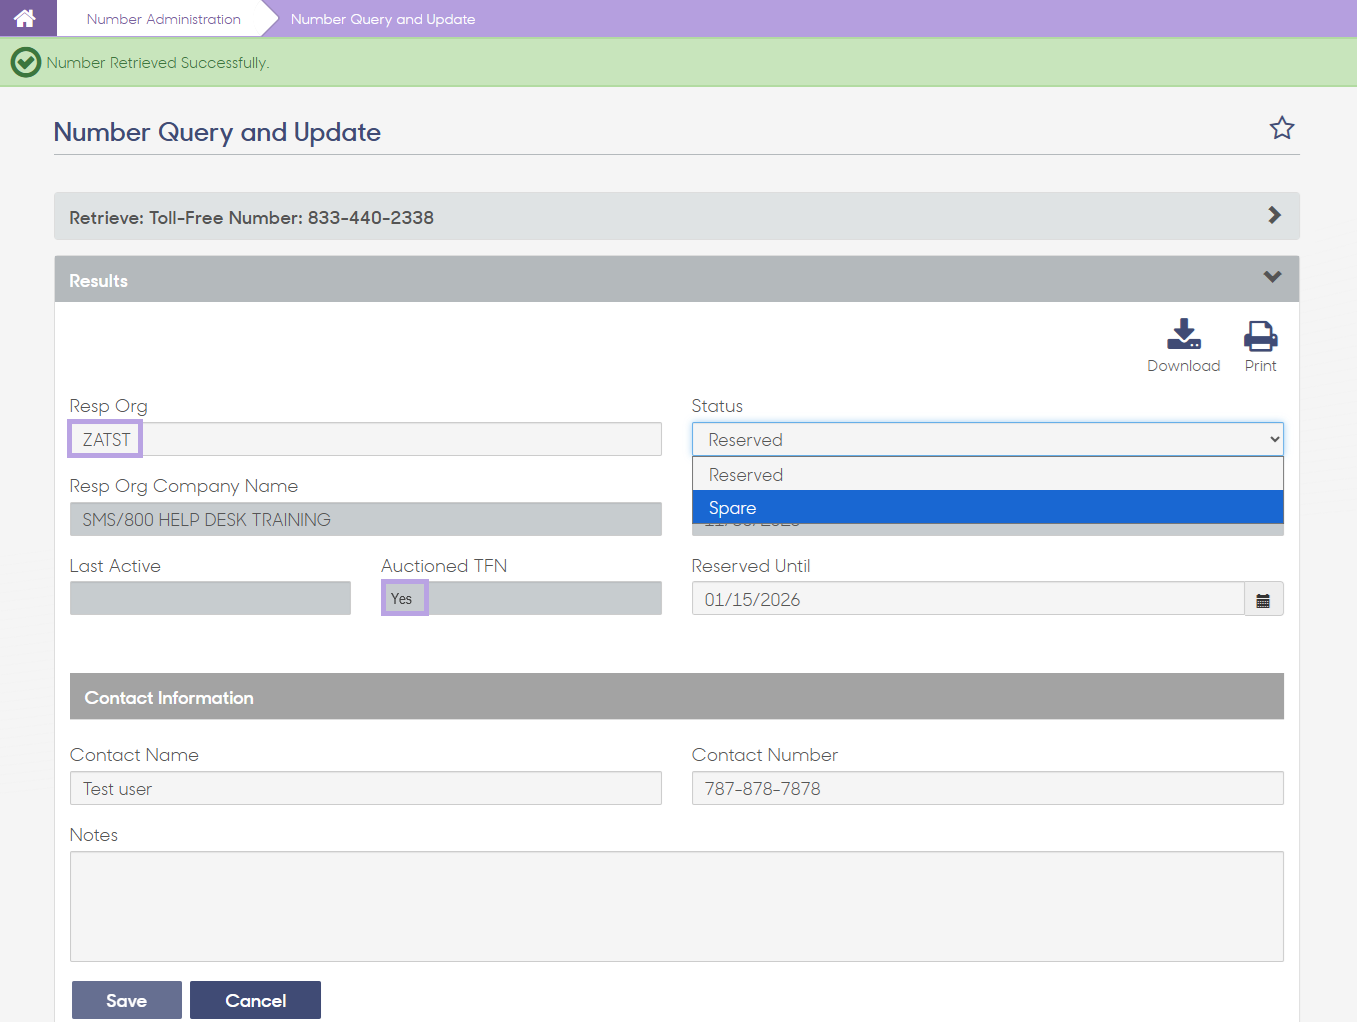Open the Status dropdown box
This screenshot has width=1357, height=1022.
click(x=987, y=439)
